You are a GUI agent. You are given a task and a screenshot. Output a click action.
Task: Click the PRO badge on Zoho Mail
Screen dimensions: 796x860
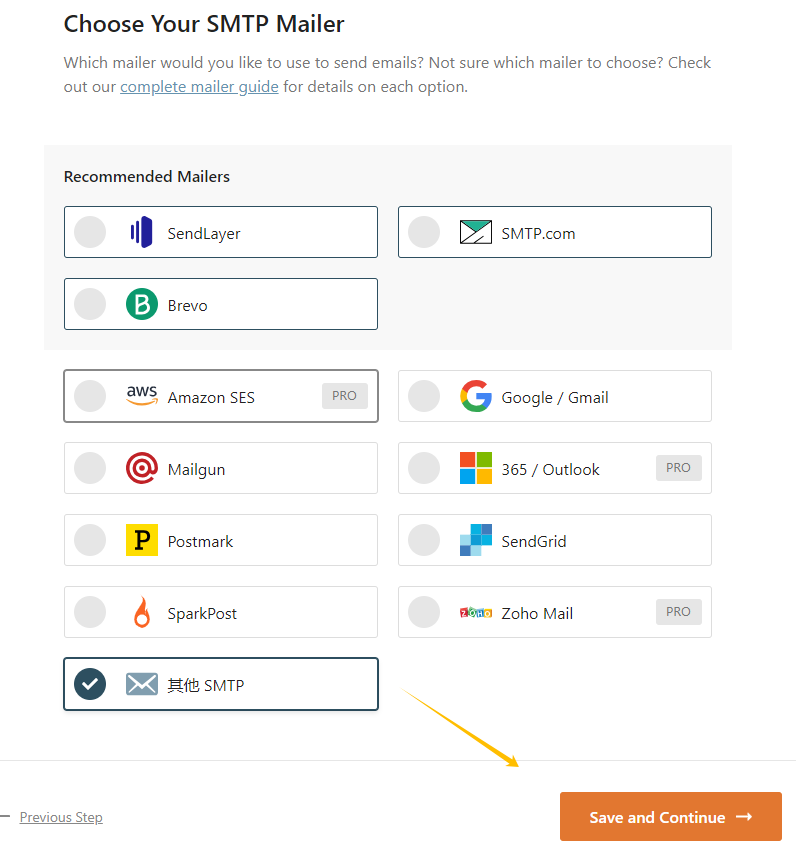(678, 612)
